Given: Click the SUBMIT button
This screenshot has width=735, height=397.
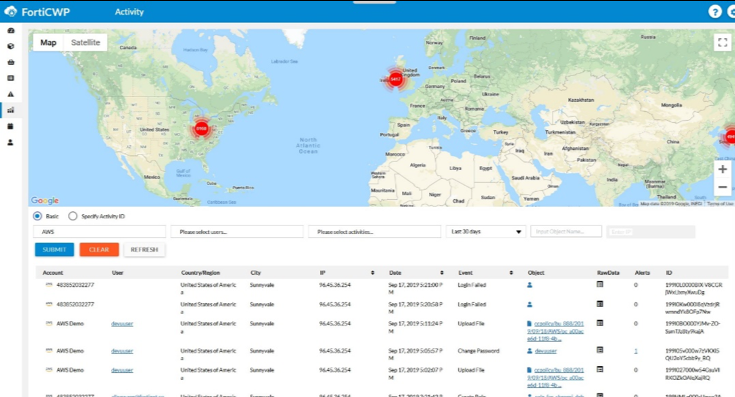Looking at the screenshot, I should click(x=54, y=250).
